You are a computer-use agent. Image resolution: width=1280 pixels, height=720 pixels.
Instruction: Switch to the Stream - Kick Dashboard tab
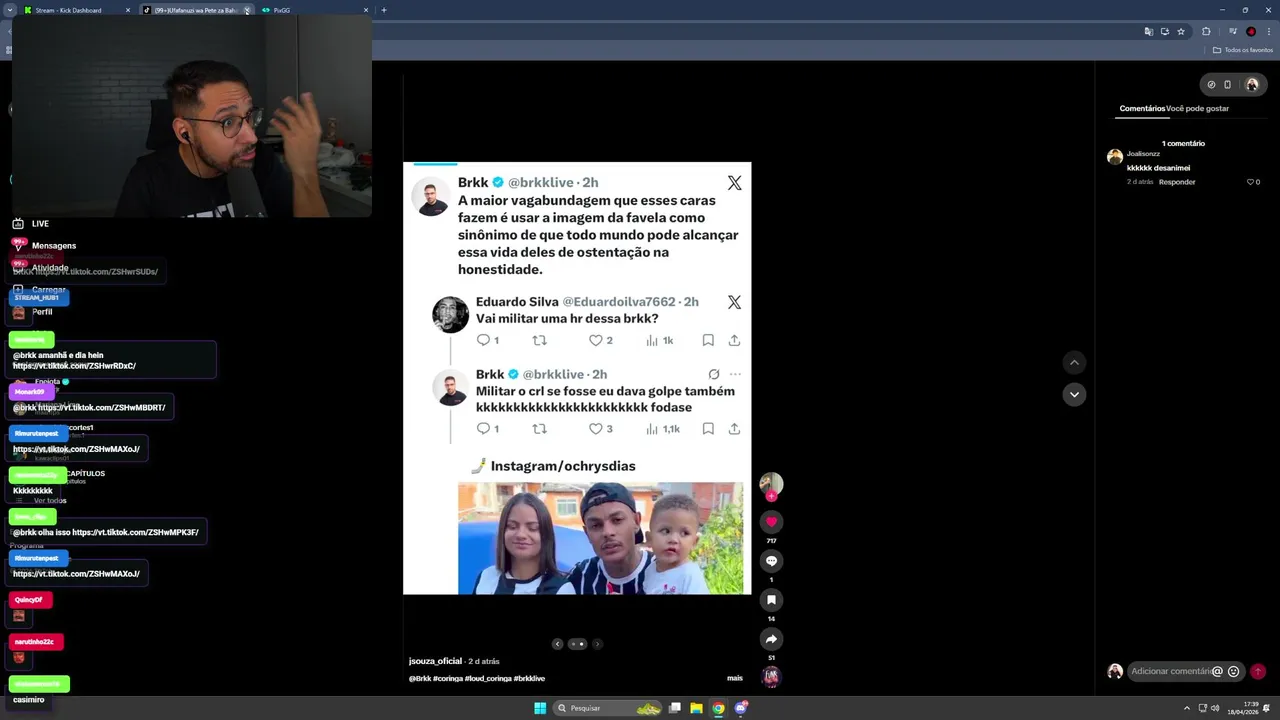(78, 10)
